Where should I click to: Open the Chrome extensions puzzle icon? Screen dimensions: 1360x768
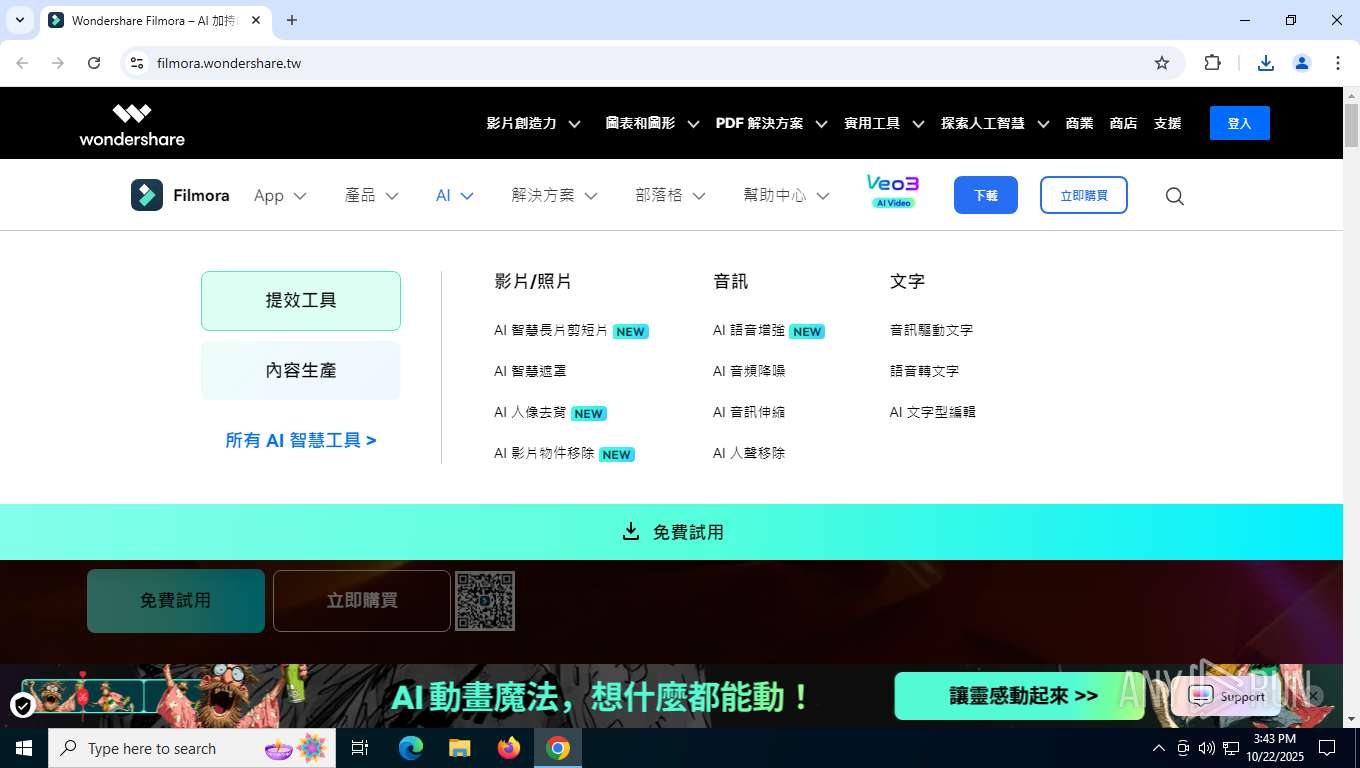coord(1213,63)
